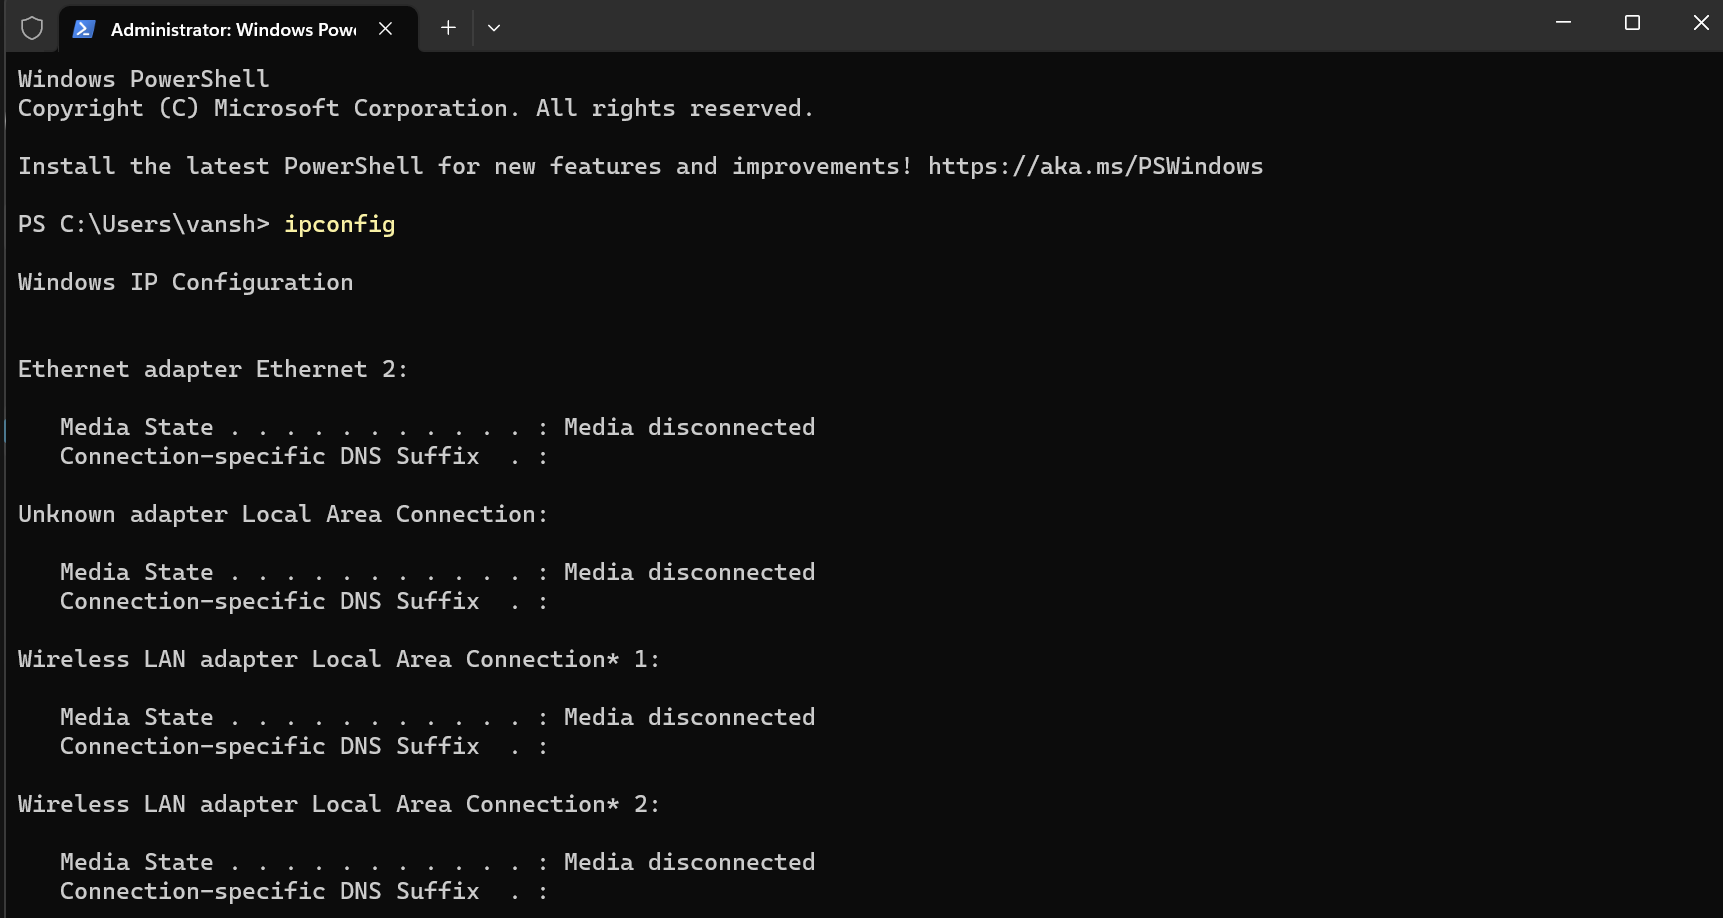
Task: Click the administrator shield icon in title bar
Action: [x=32, y=28]
